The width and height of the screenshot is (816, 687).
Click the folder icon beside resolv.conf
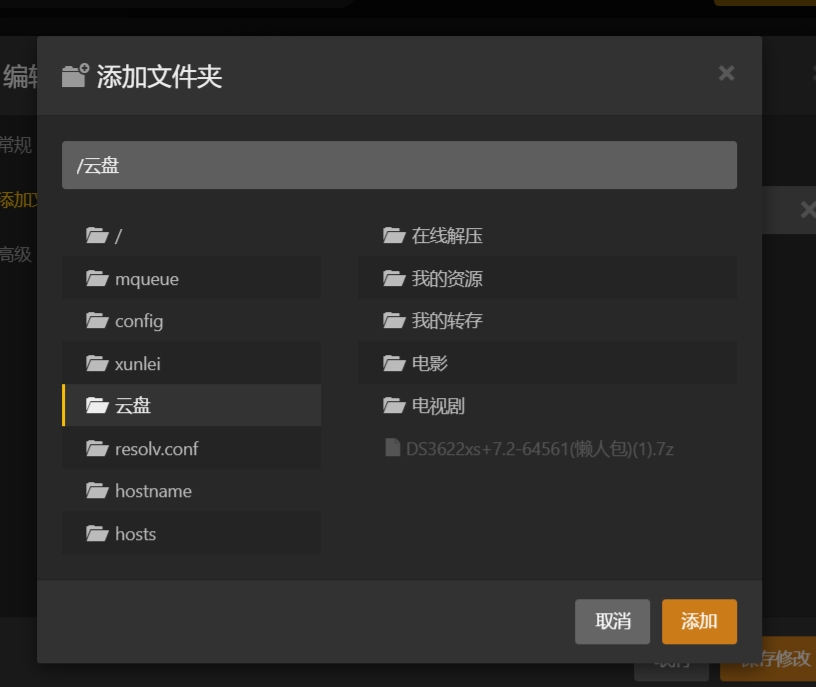pyautogui.click(x=97, y=448)
